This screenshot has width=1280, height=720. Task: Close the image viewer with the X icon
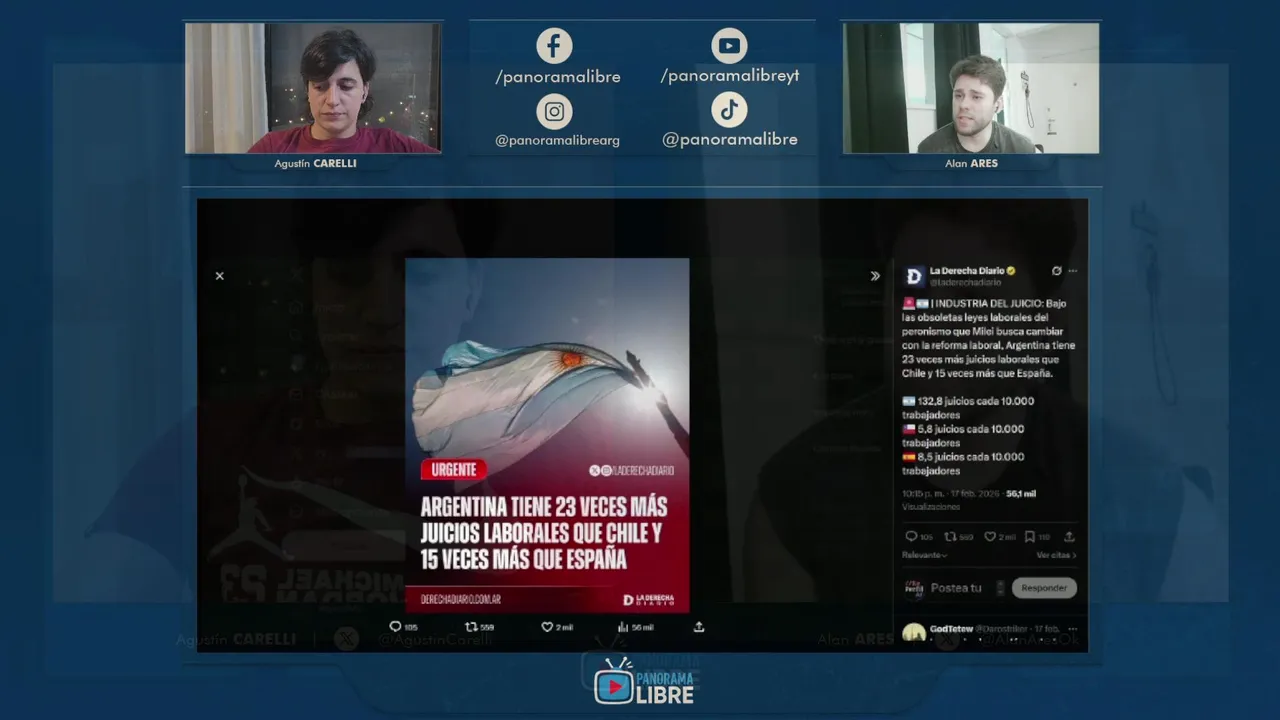[220, 276]
